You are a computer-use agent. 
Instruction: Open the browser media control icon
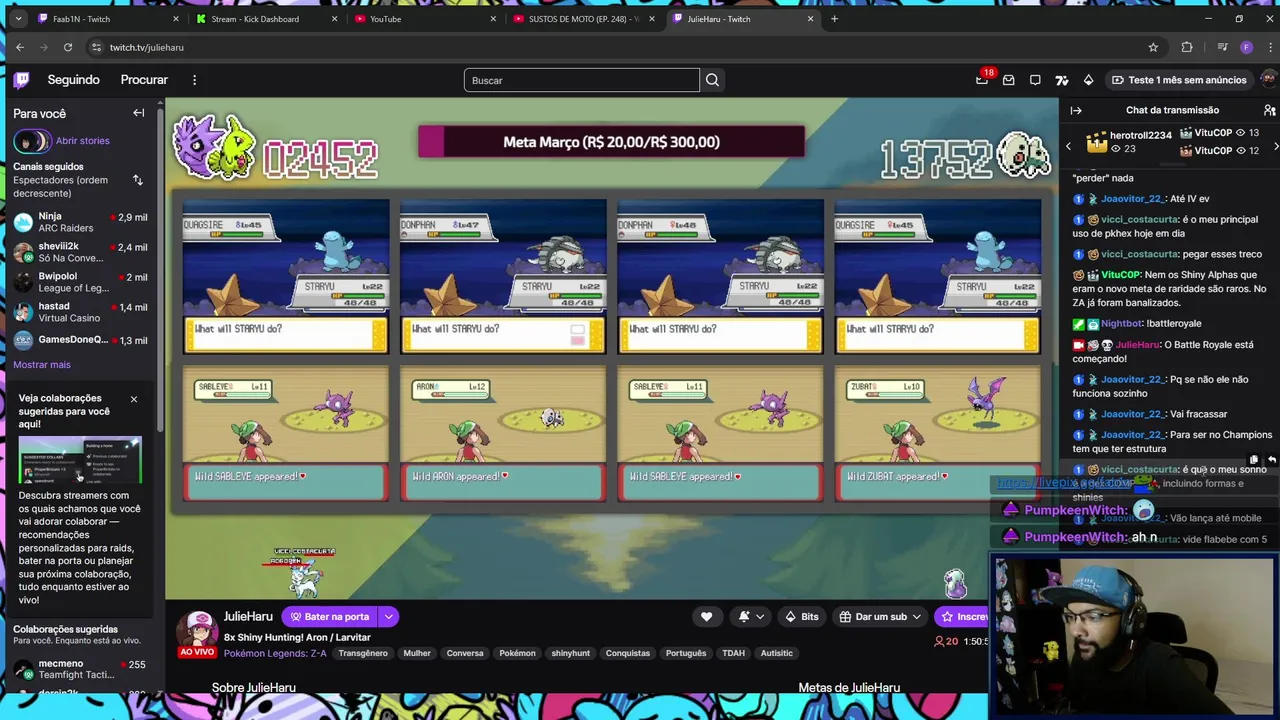tap(1222, 47)
